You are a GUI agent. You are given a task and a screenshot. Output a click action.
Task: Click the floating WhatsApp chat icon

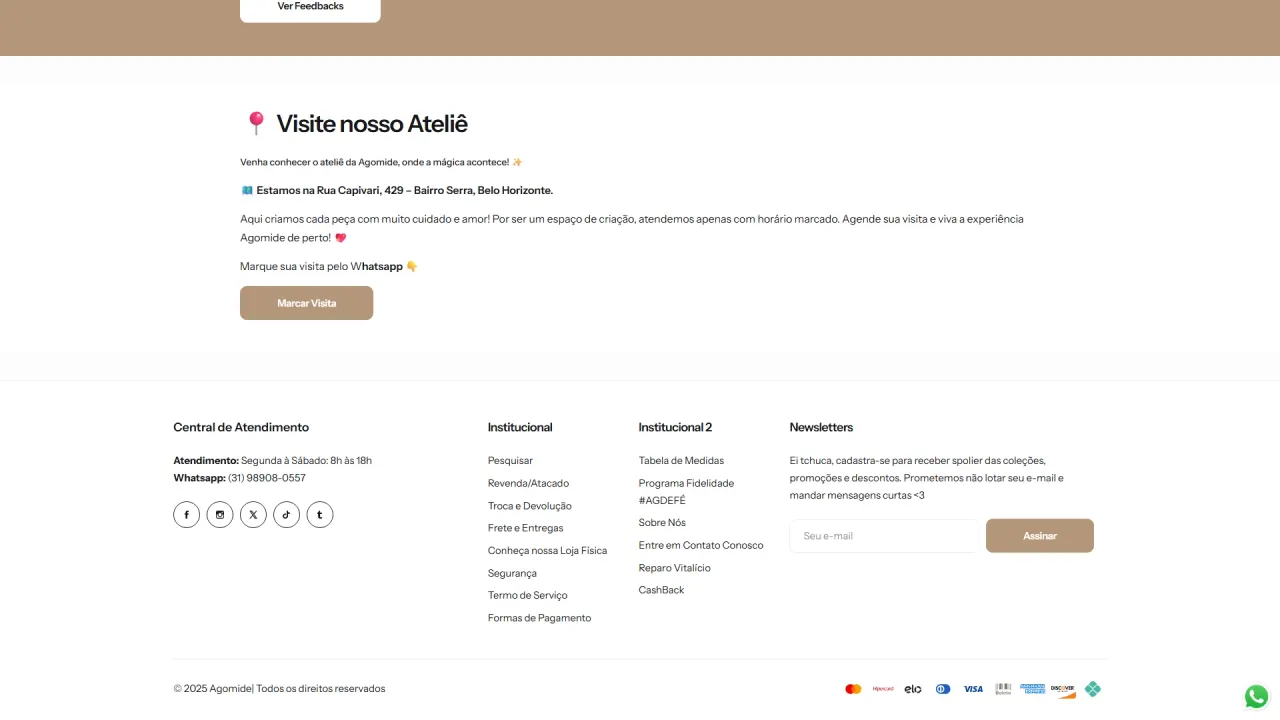(1256, 696)
